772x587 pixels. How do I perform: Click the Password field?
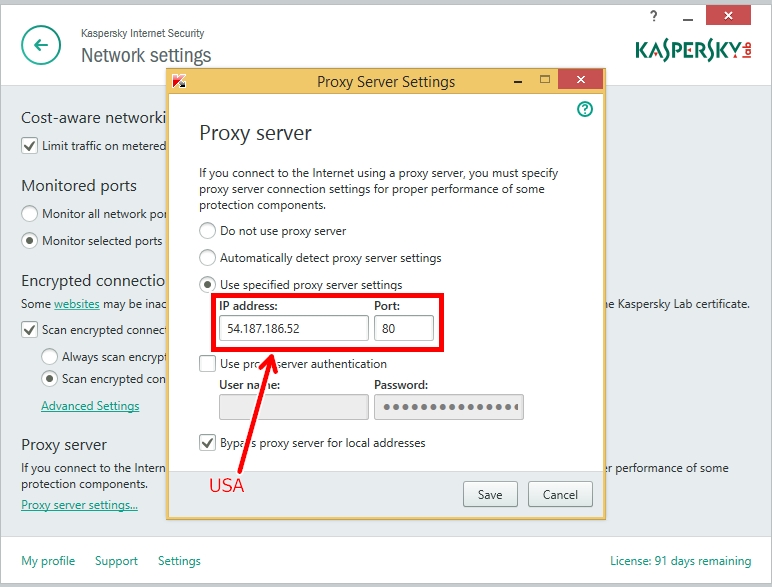pyautogui.click(x=449, y=407)
